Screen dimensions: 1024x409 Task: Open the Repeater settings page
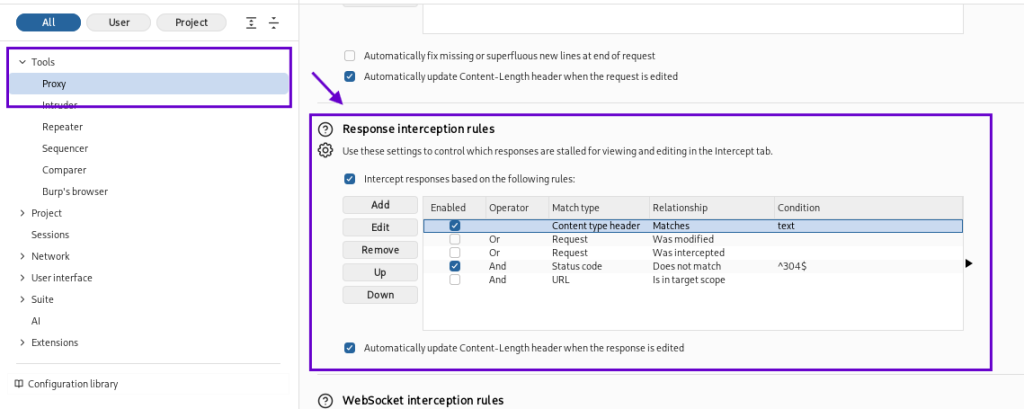point(62,127)
